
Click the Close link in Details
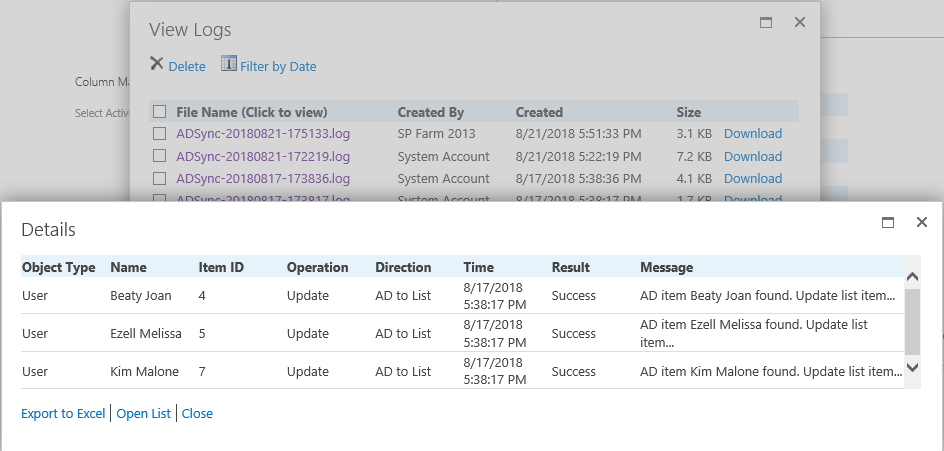(x=197, y=413)
